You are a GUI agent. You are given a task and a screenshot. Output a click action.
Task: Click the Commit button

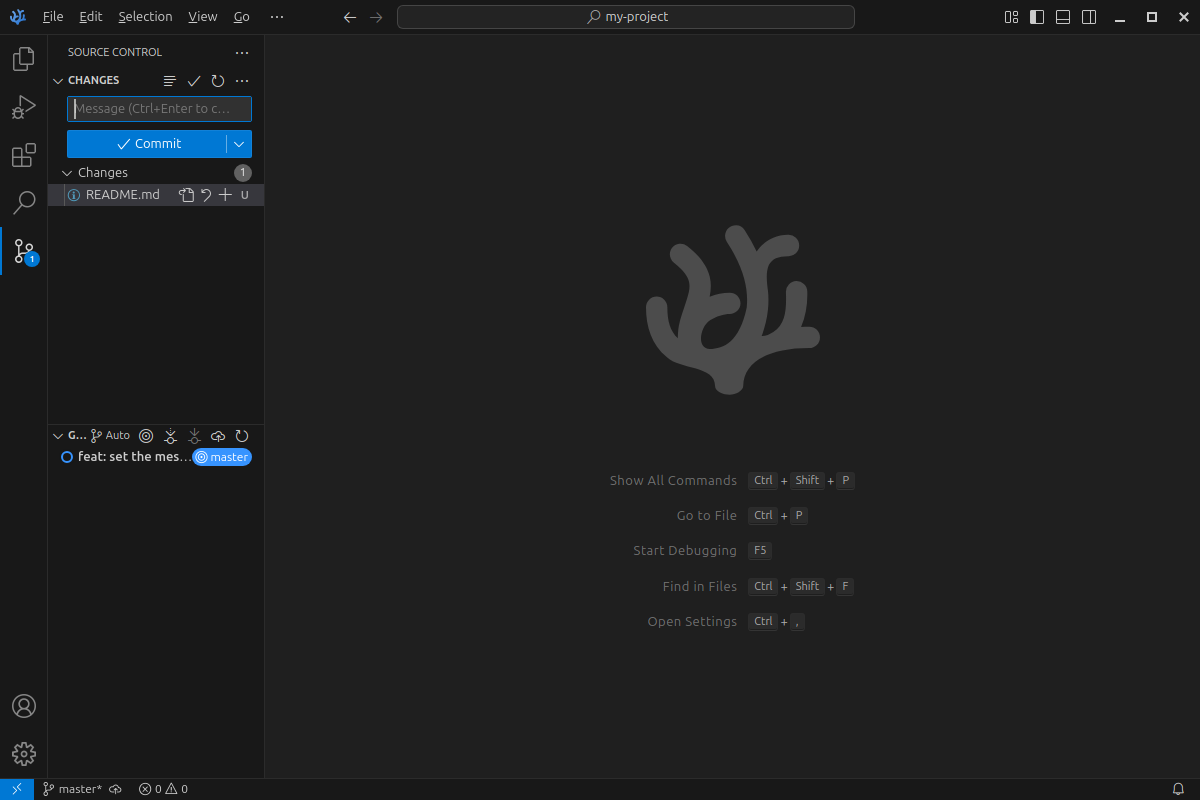148,143
